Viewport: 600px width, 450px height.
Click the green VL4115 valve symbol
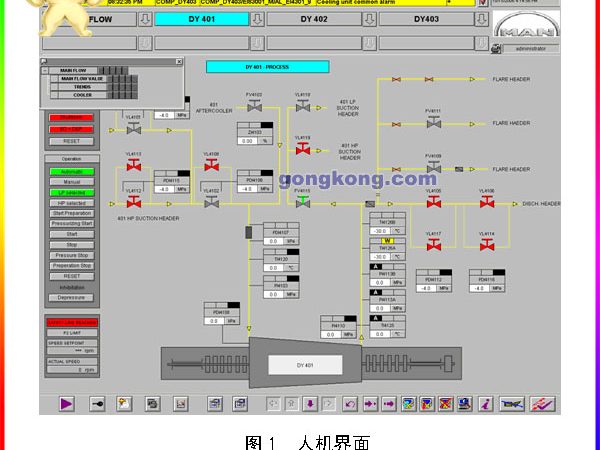coord(302,201)
